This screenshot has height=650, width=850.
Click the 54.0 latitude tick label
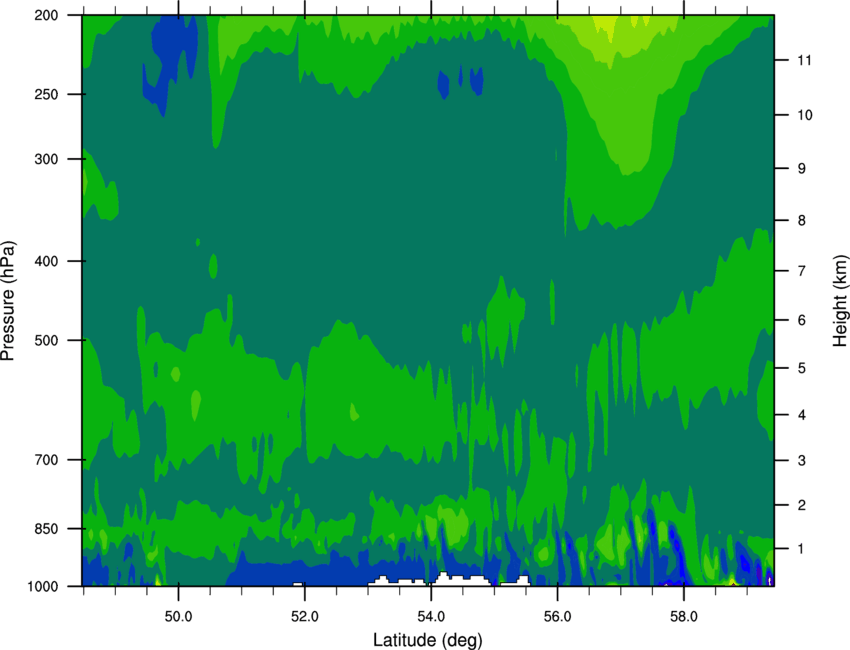pyautogui.click(x=432, y=617)
